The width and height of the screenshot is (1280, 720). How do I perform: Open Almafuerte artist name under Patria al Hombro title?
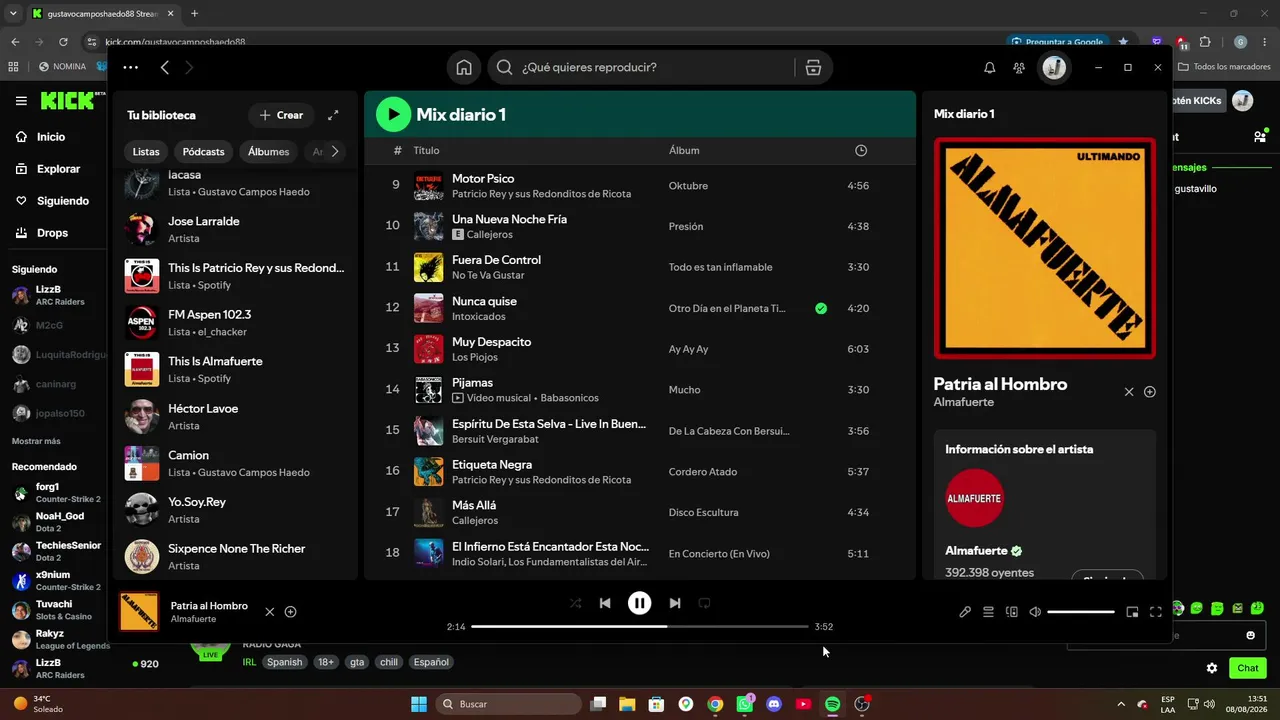point(964,402)
